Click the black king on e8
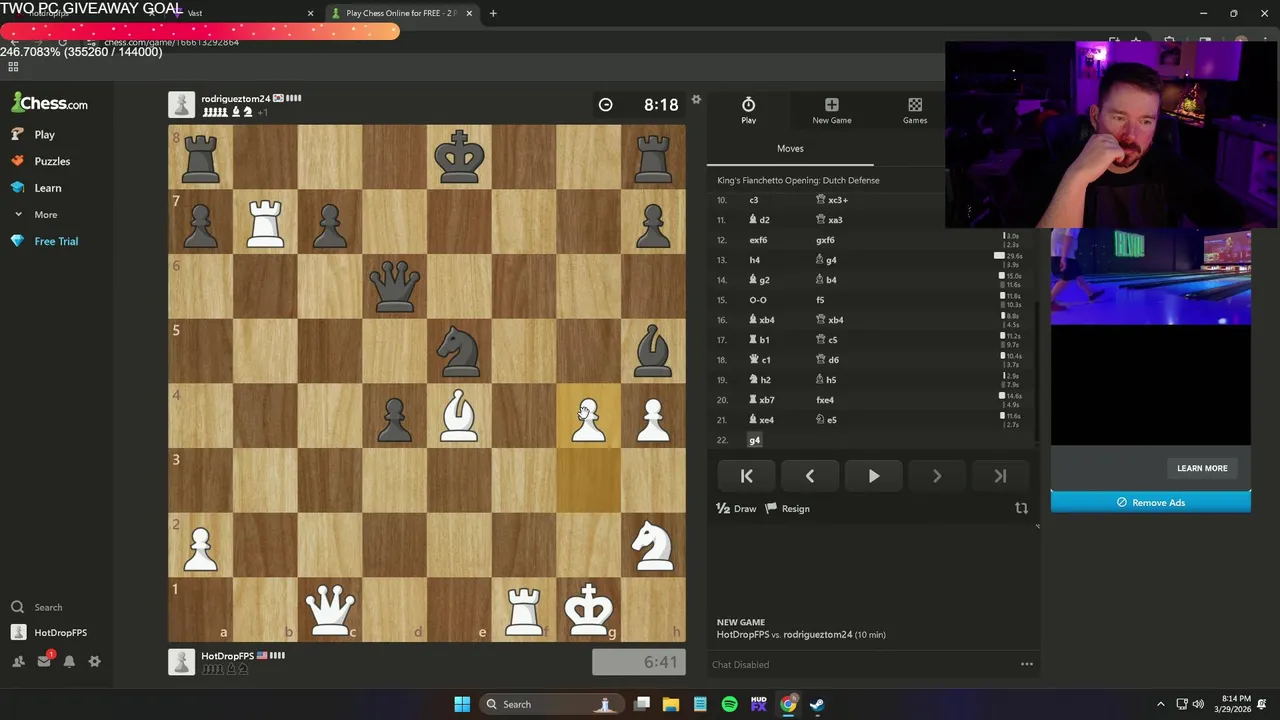This screenshot has height=720, width=1280. point(459,157)
